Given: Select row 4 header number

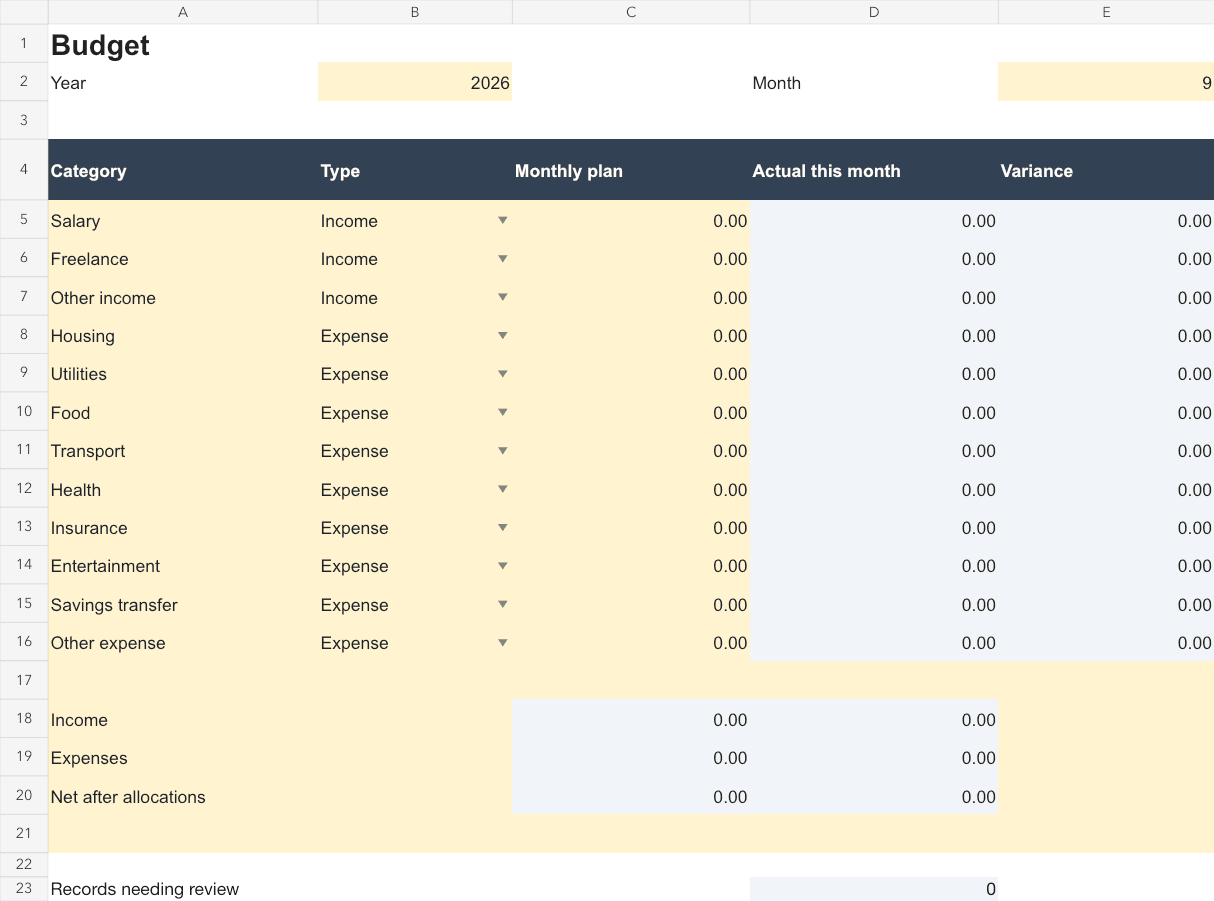Looking at the screenshot, I should point(24,170).
